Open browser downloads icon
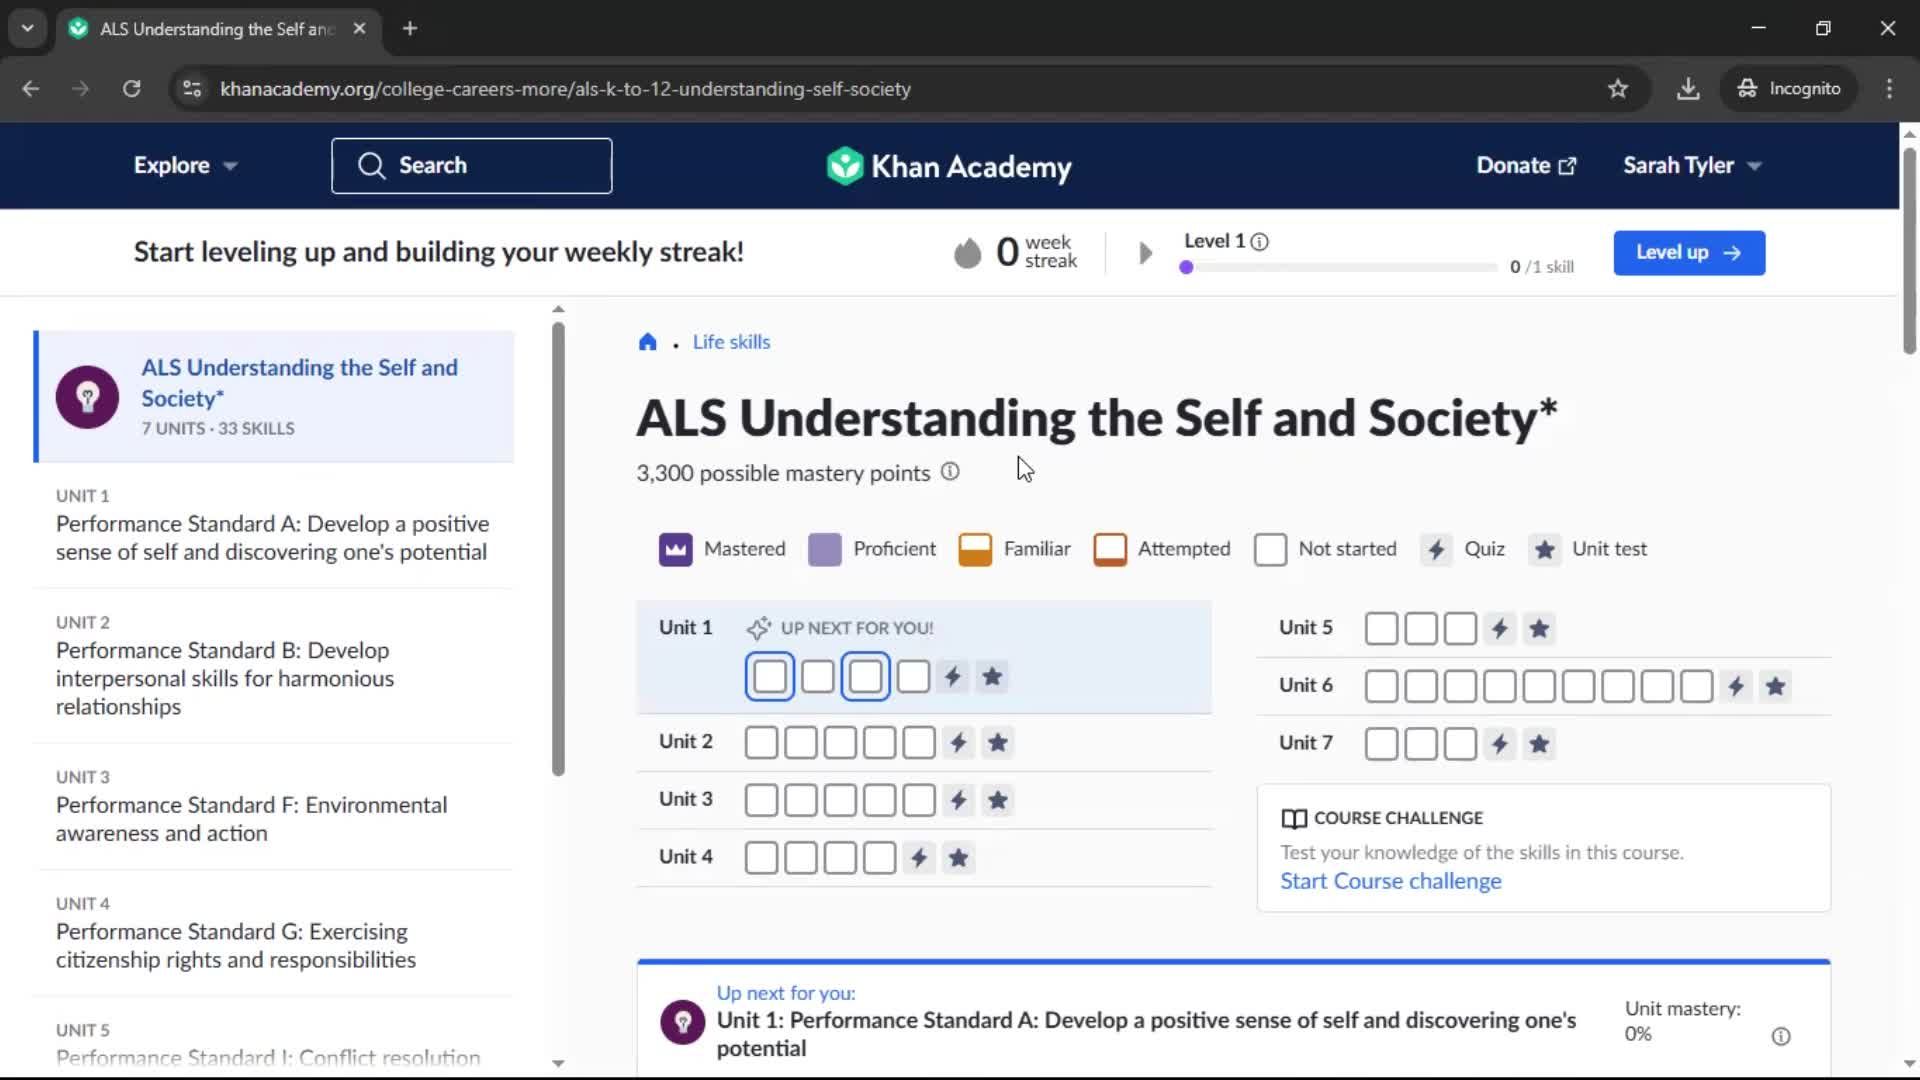The height and width of the screenshot is (1080, 1920). (1688, 89)
